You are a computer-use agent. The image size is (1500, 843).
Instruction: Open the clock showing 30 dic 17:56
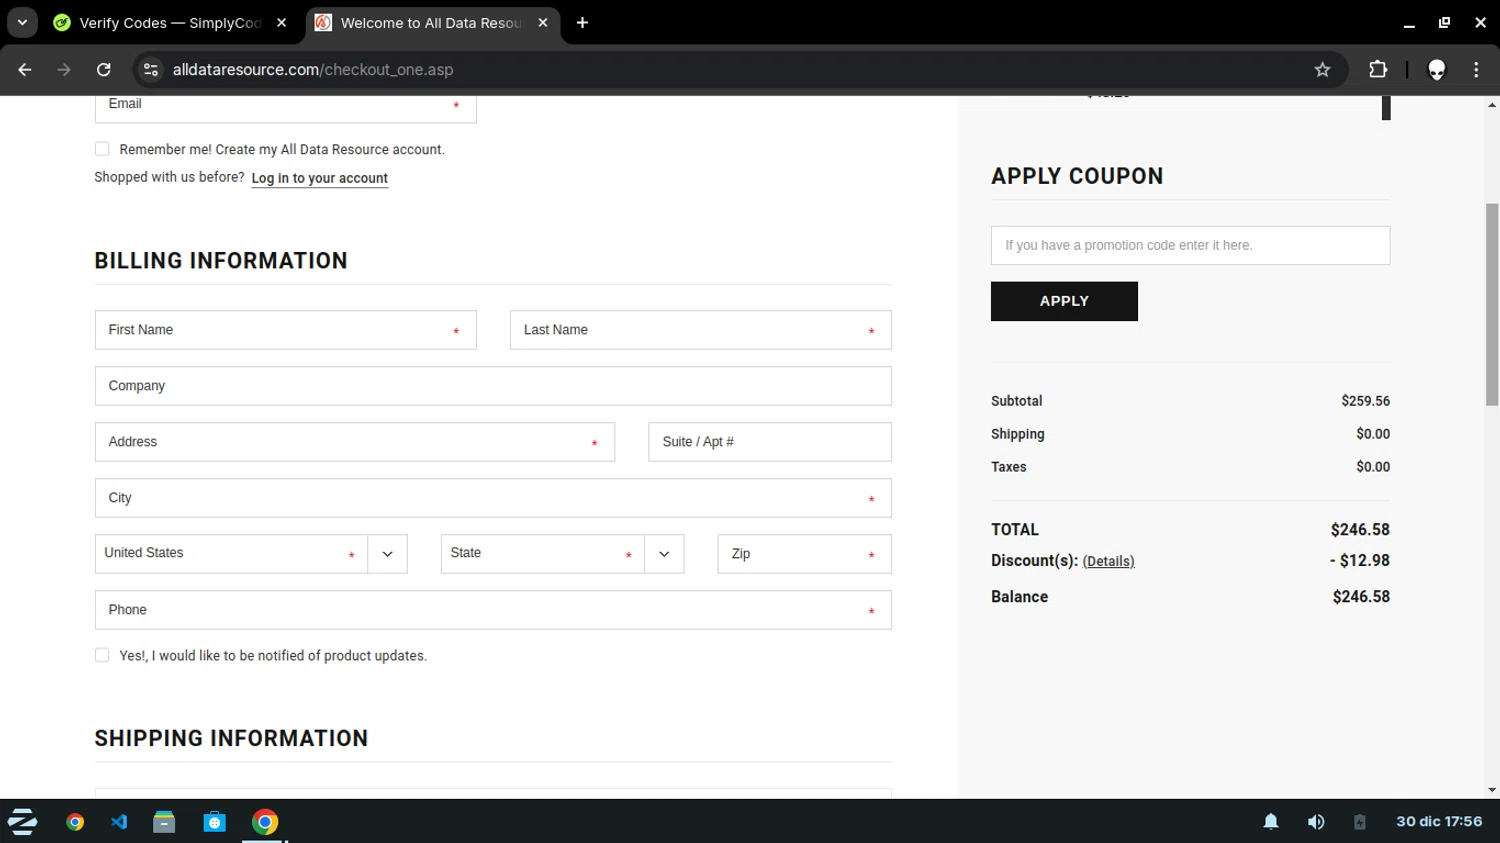click(x=1439, y=822)
